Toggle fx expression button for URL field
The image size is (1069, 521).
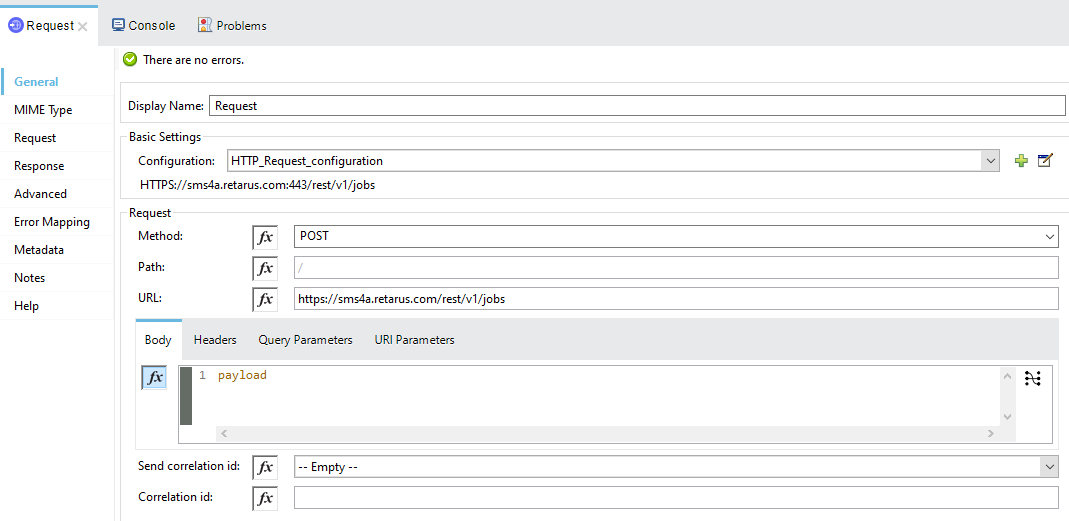(265, 299)
